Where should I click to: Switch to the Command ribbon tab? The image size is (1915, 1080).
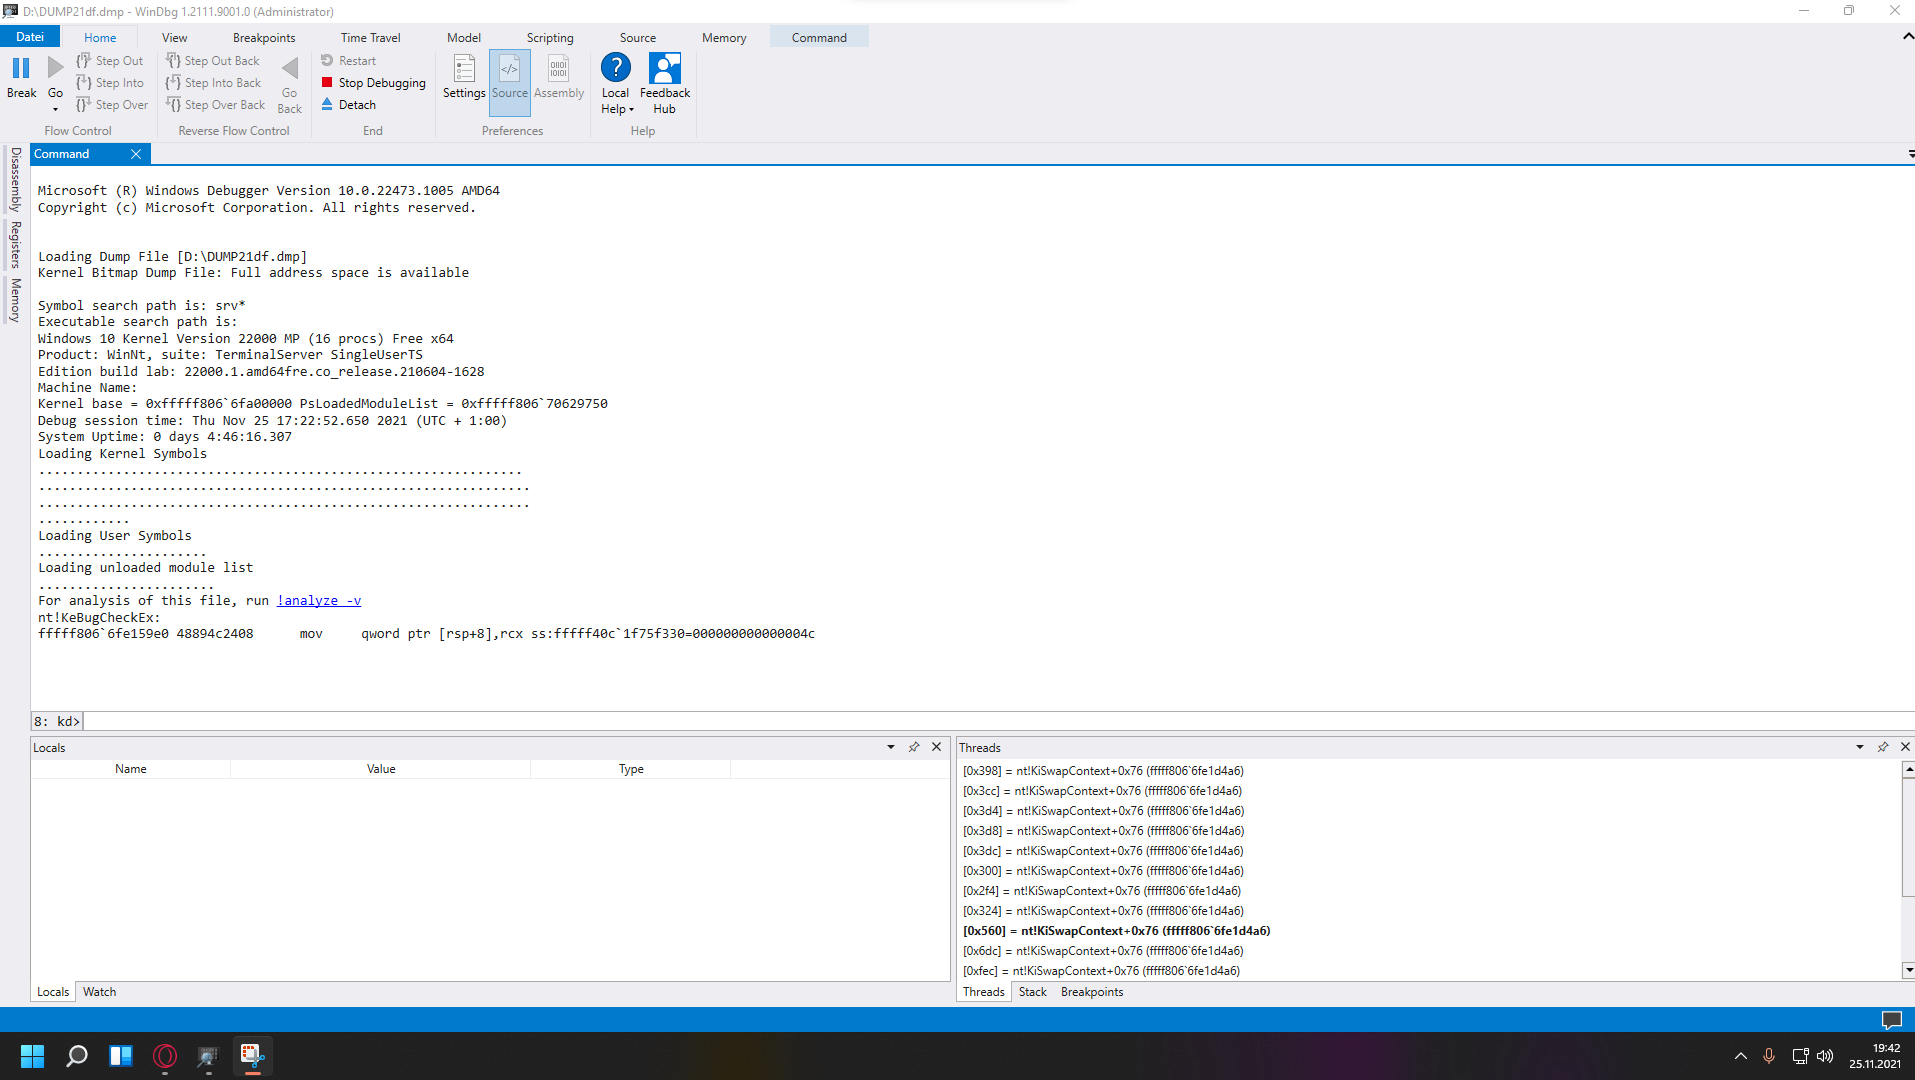point(819,38)
